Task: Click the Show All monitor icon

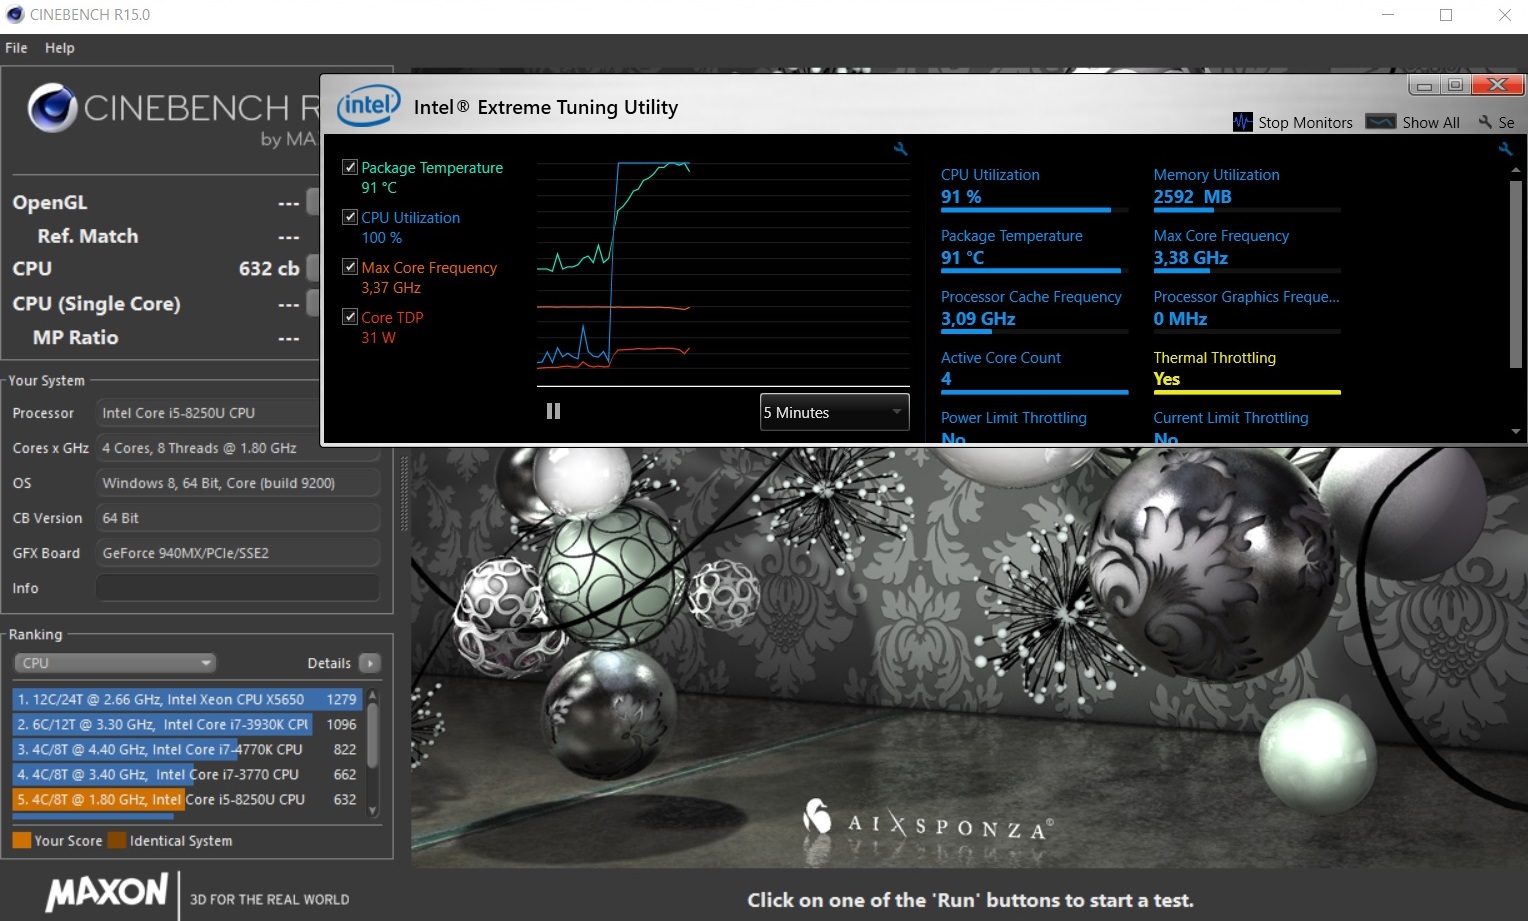Action: pyautogui.click(x=1381, y=122)
